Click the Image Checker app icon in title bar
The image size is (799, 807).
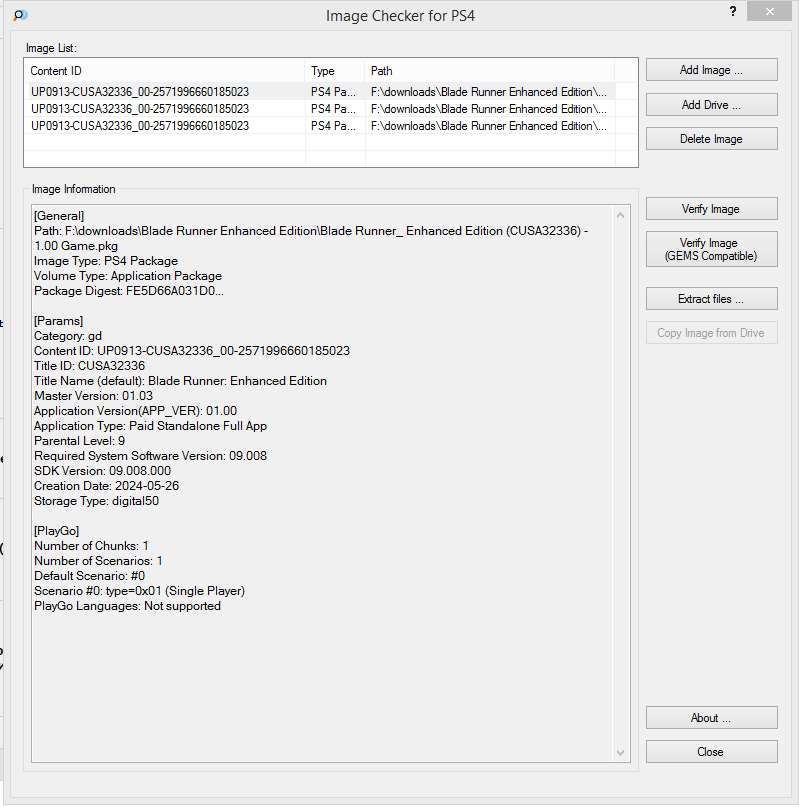(x=20, y=15)
